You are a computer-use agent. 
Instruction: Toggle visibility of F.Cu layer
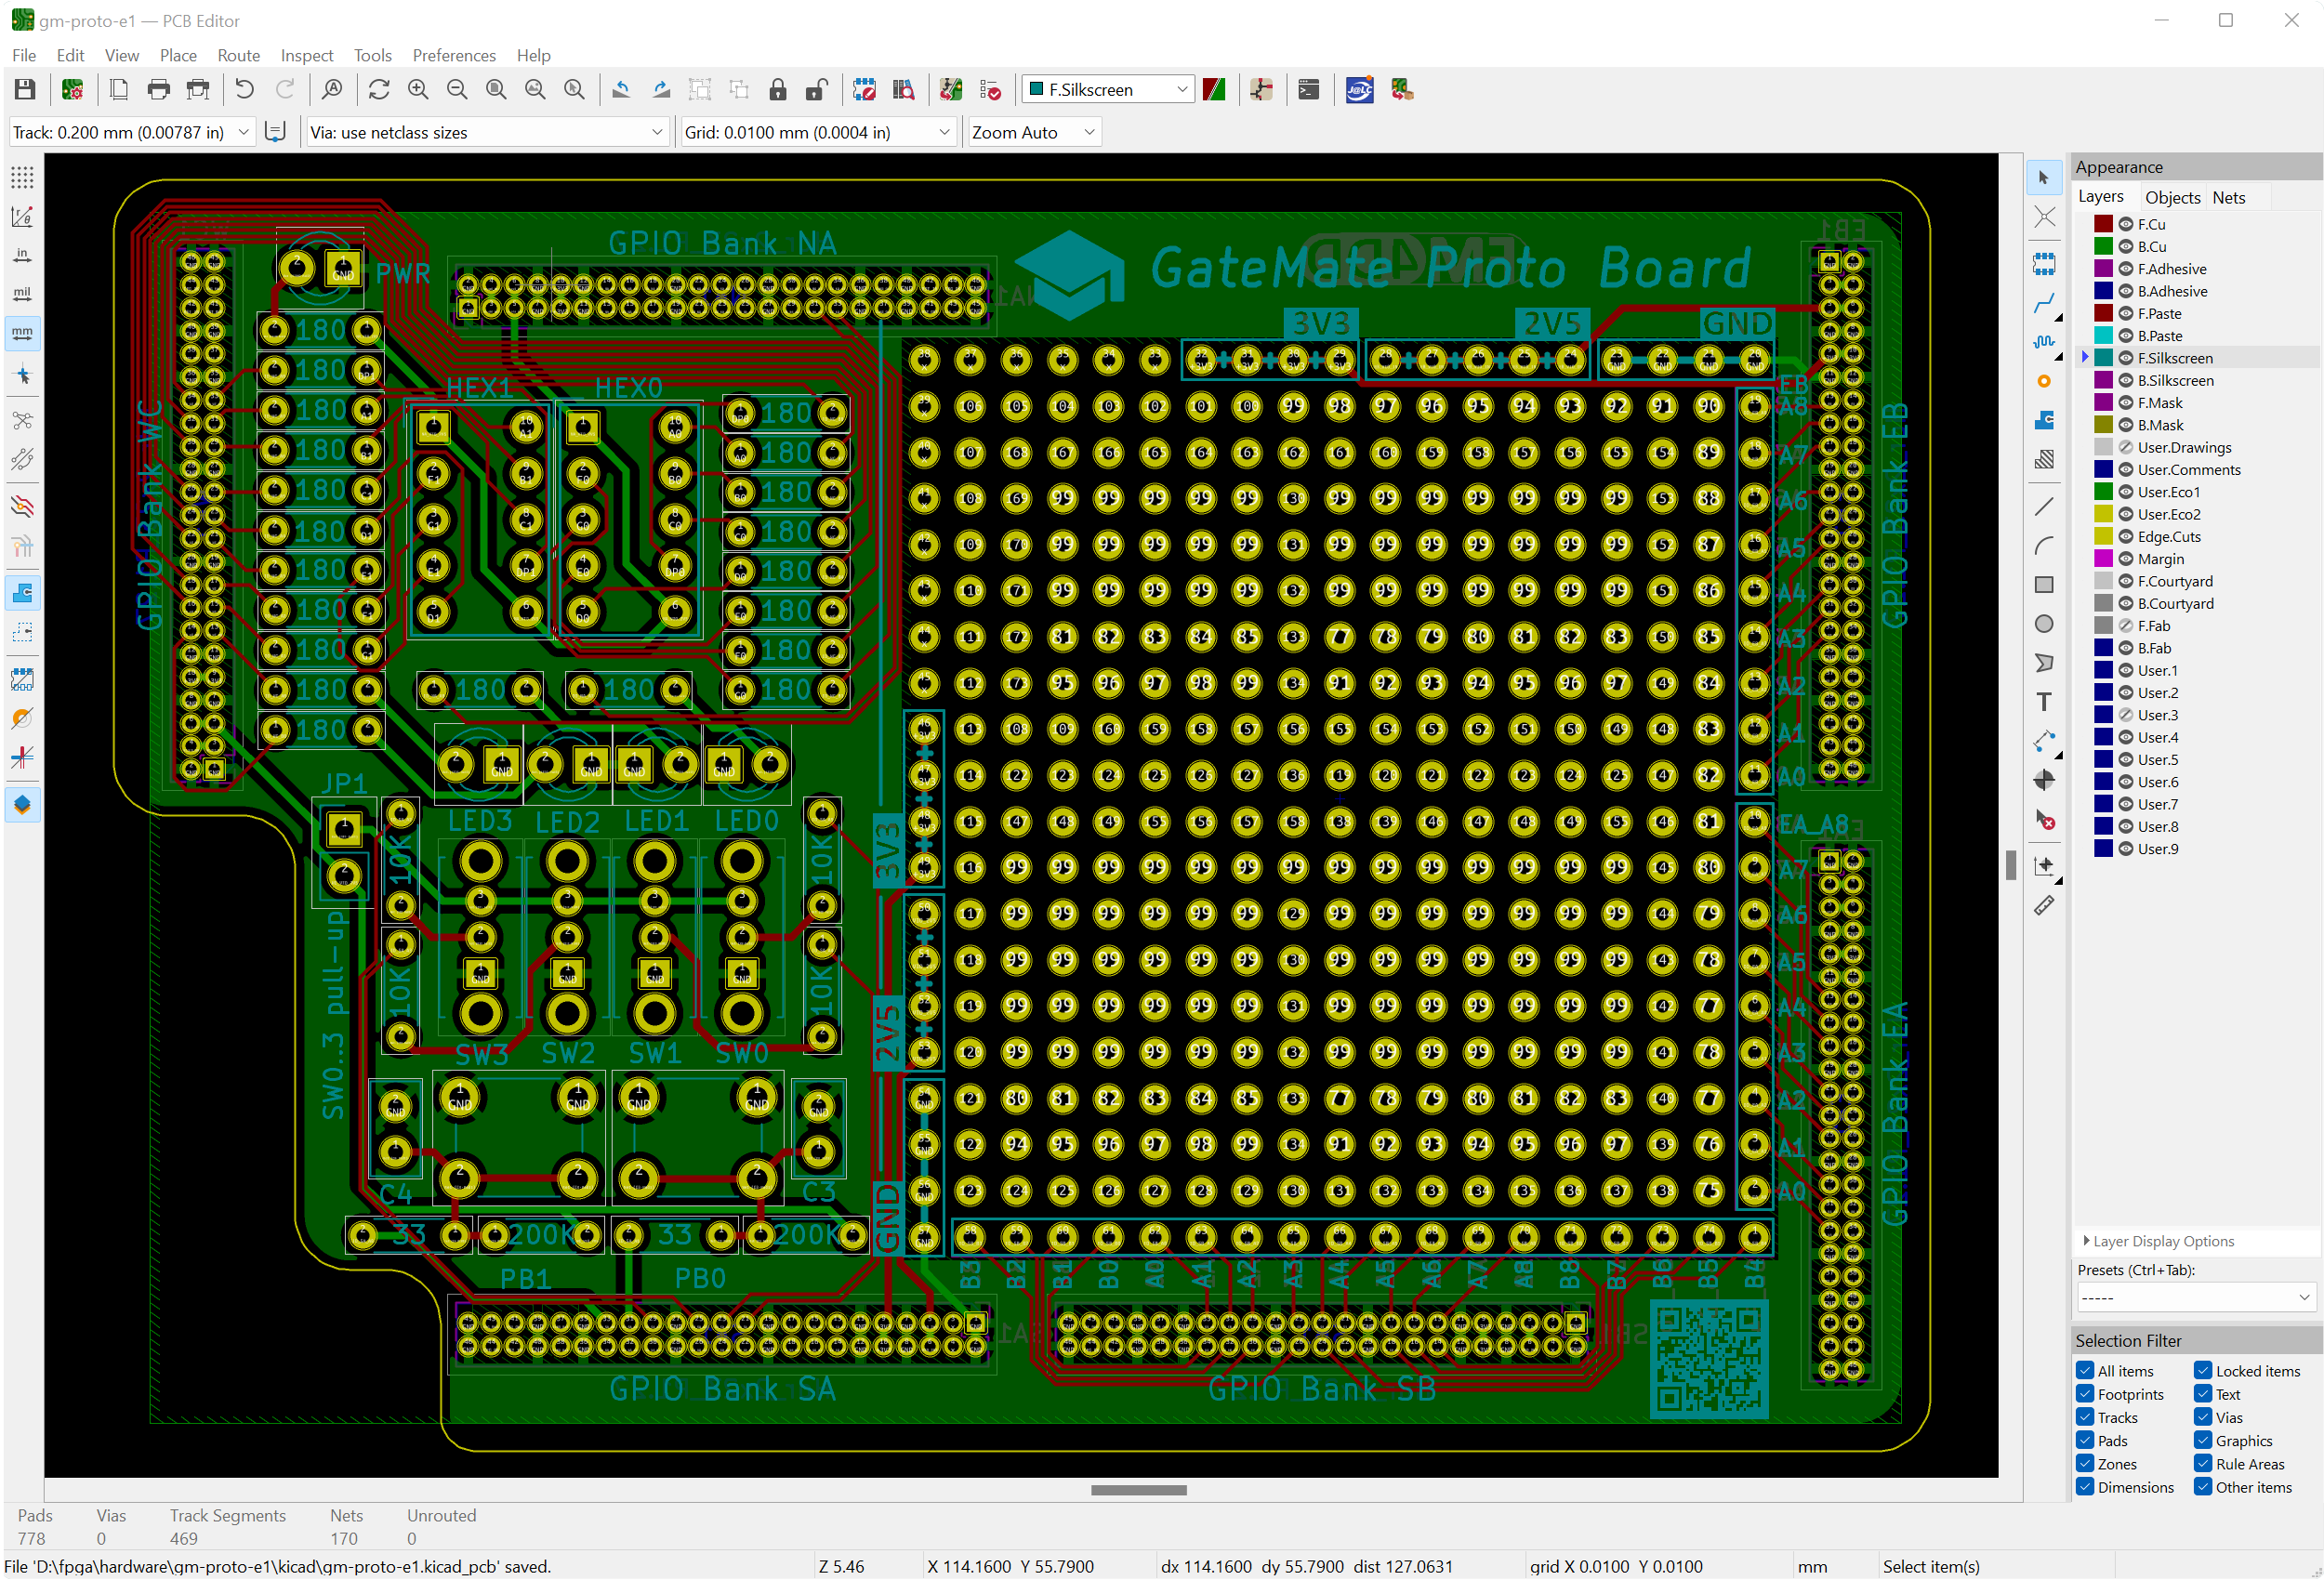coord(2126,224)
